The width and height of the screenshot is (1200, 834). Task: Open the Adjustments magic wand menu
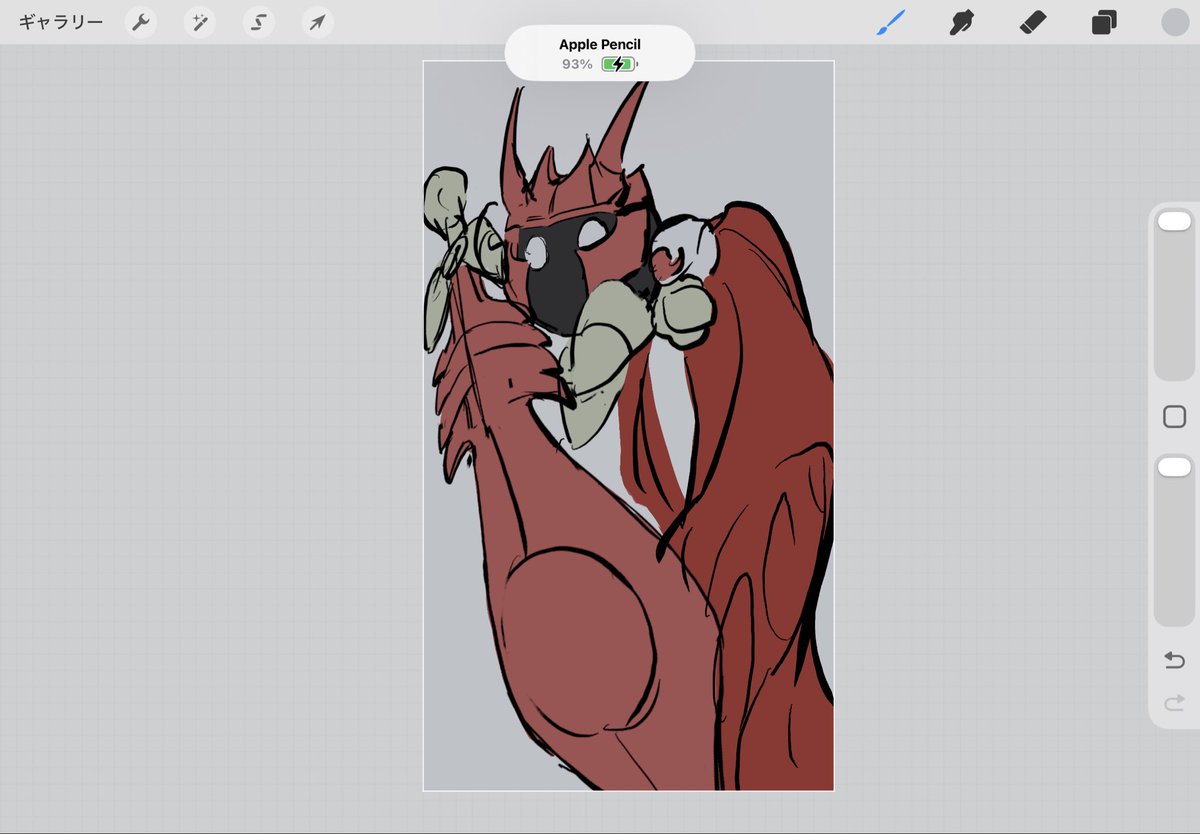tap(200, 22)
